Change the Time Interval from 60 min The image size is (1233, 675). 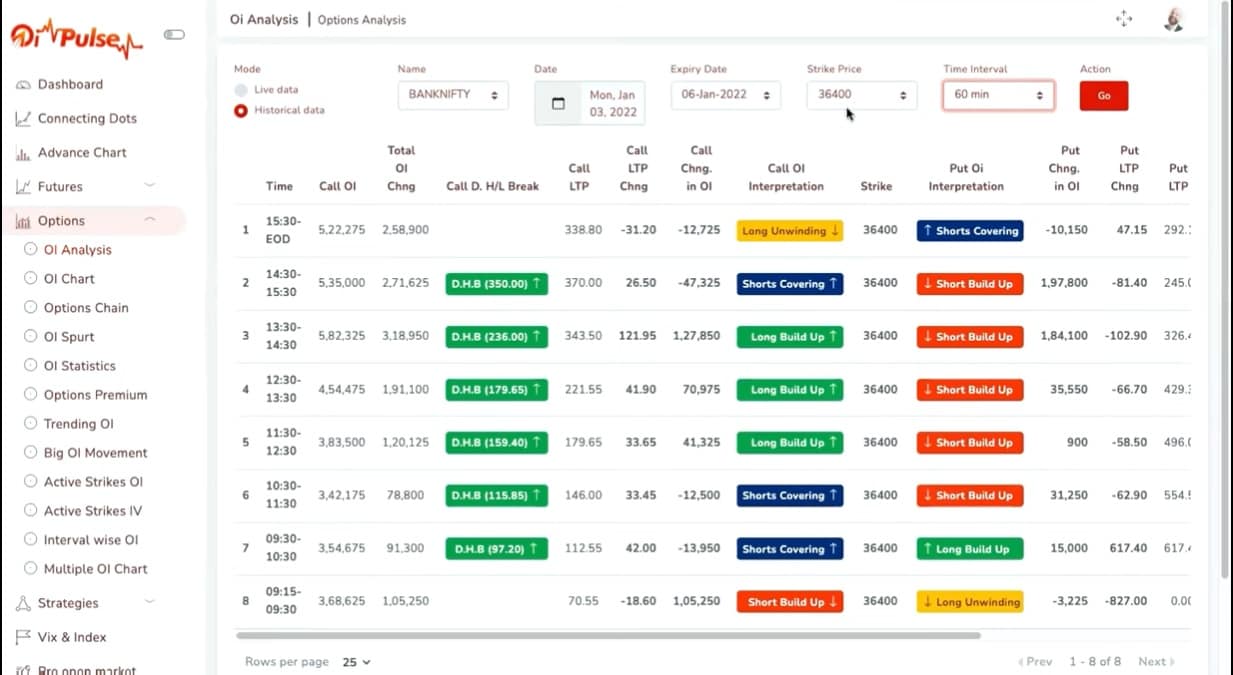coord(998,95)
